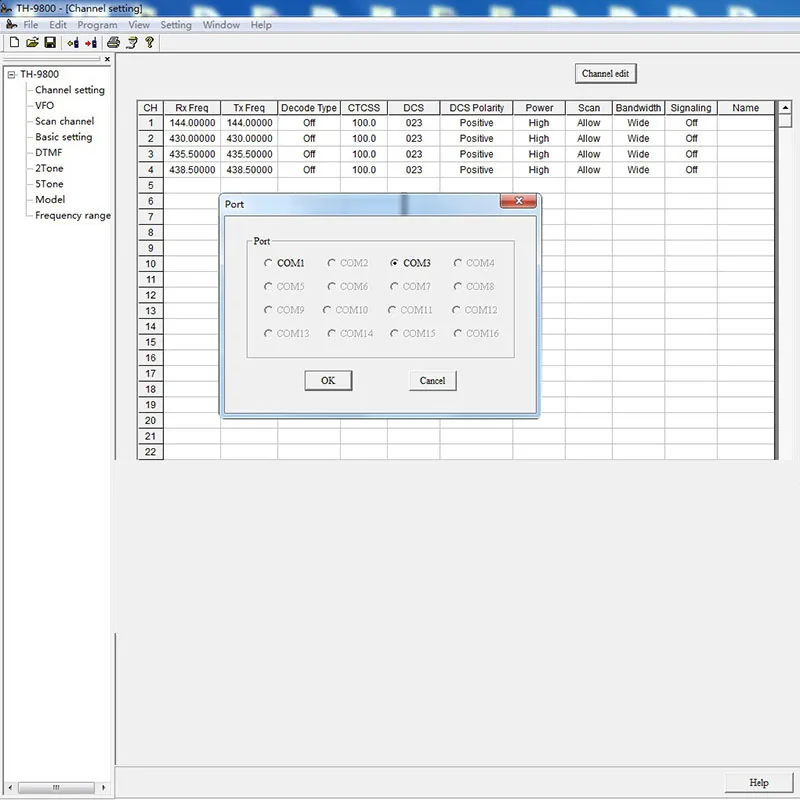Image resolution: width=800 pixels, height=800 pixels.
Task: Select DTMF in the tree
Action: tap(48, 153)
